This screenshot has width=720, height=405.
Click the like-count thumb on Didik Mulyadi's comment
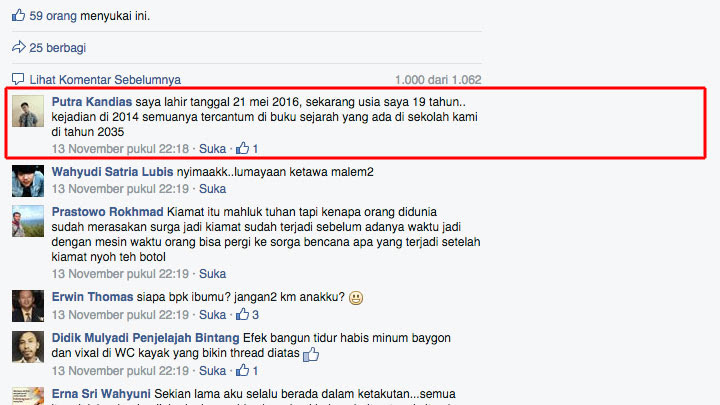242,370
